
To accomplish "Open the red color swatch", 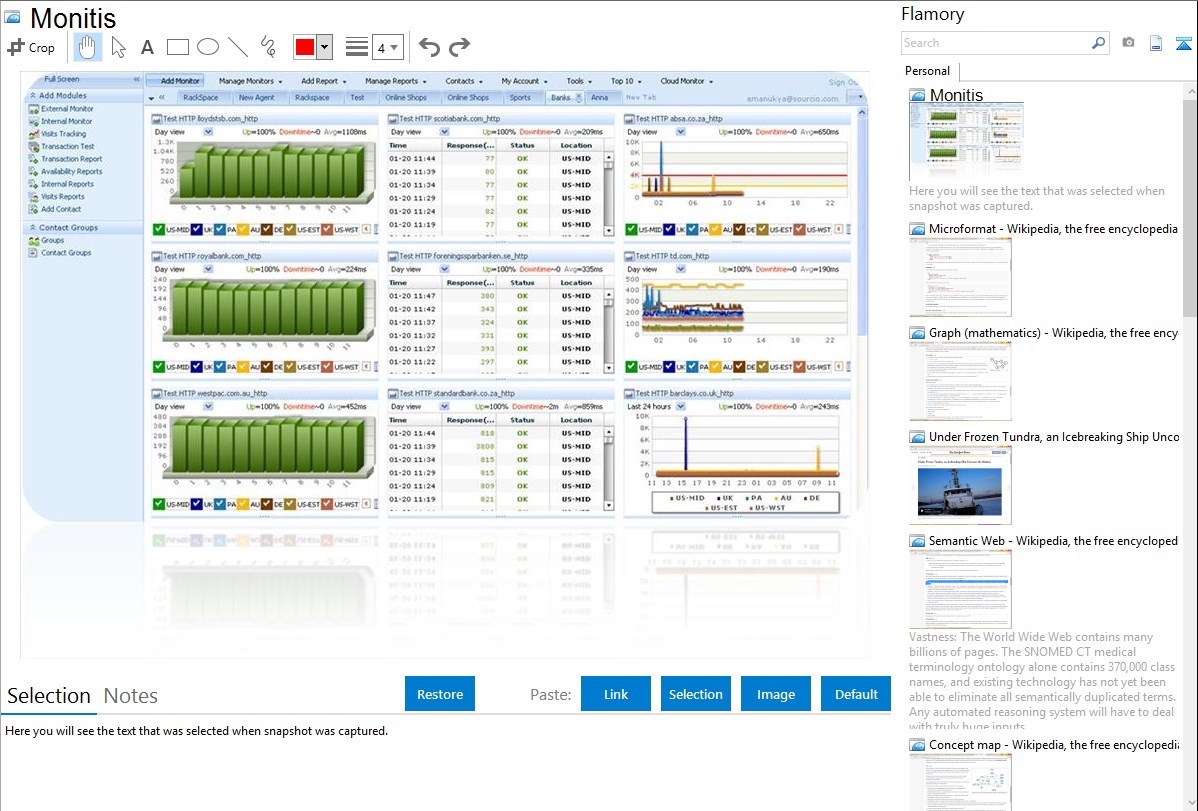I will (304, 47).
